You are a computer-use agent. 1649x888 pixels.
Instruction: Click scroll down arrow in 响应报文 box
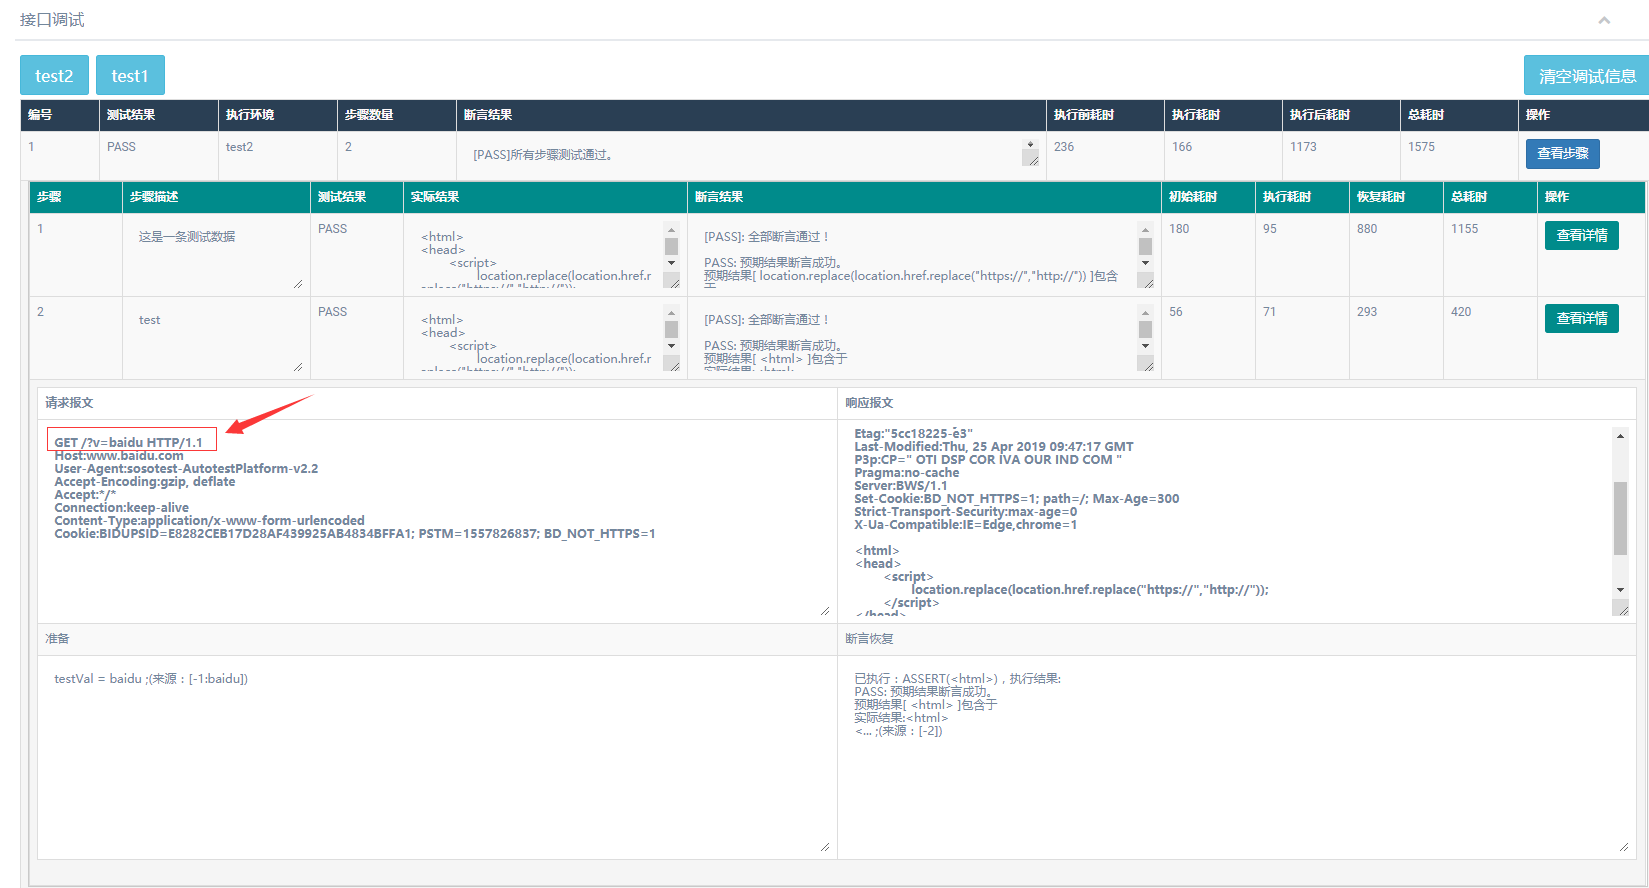(1620, 590)
